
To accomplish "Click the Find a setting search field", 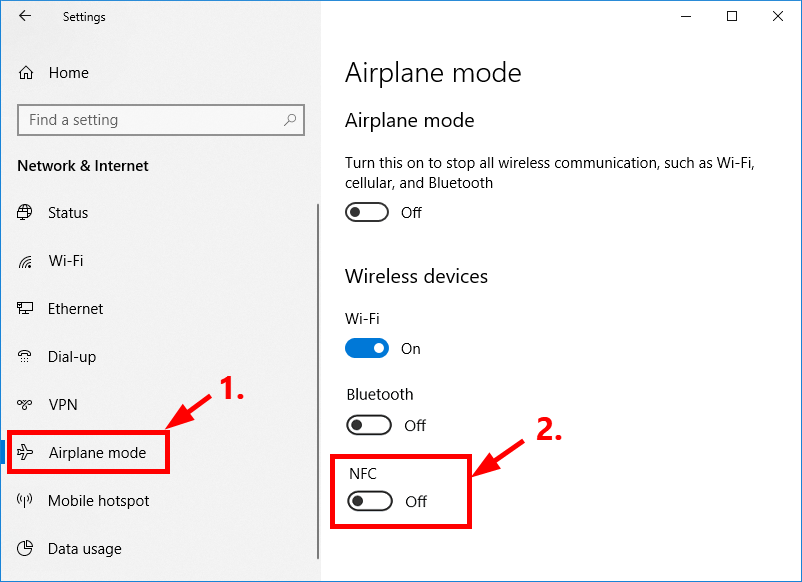I will coord(140,119).
